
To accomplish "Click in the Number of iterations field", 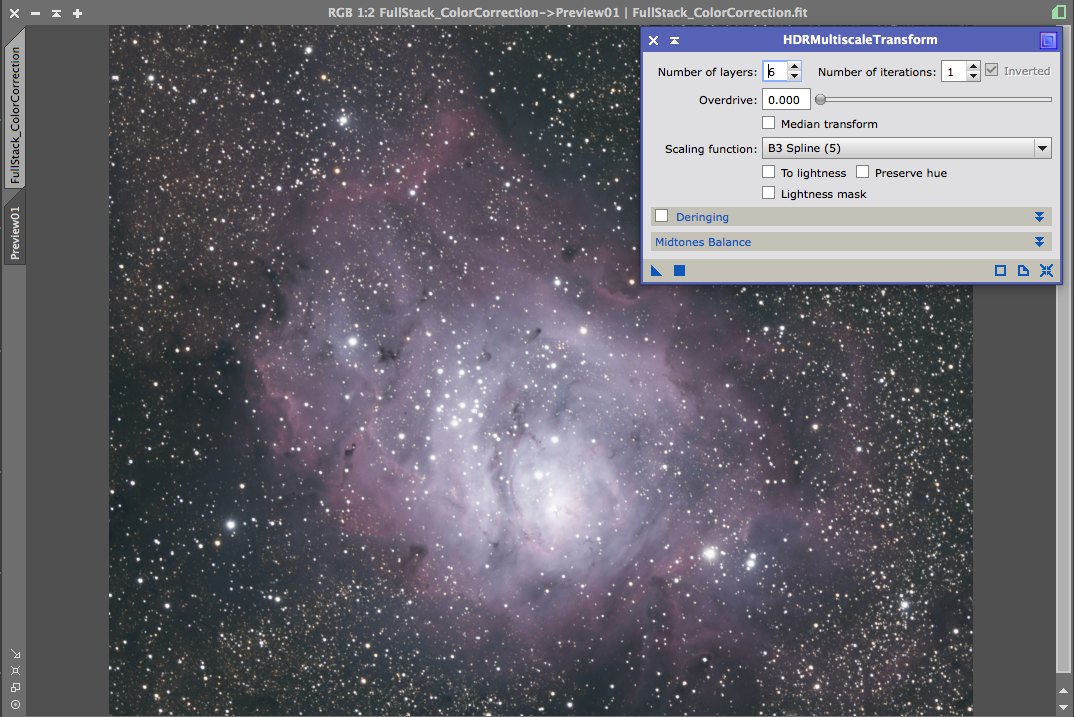I will tap(954, 71).
